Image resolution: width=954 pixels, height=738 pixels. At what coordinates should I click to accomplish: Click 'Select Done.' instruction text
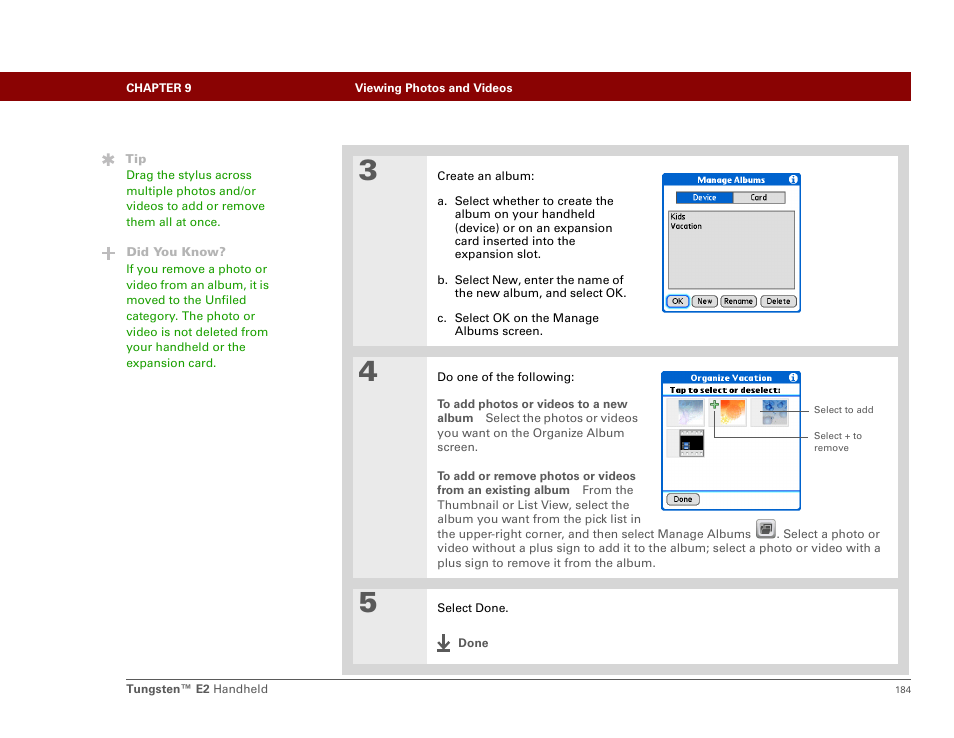pyautogui.click(x=473, y=608)
